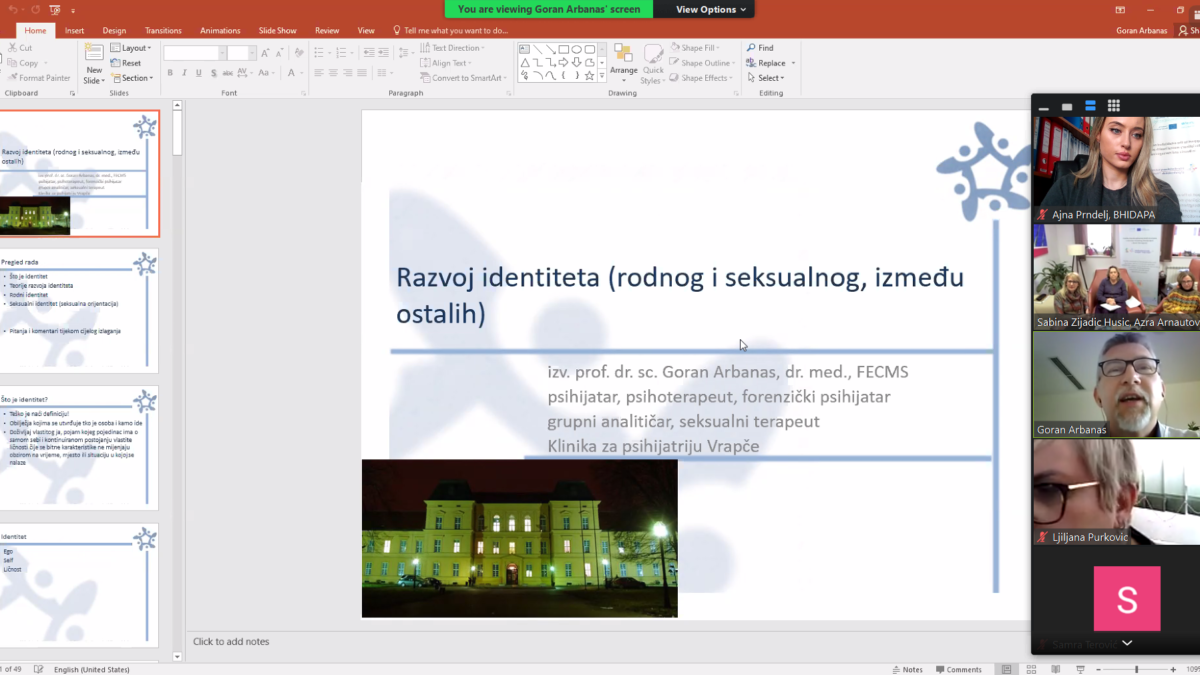Open the Section dropdown
This screenshot has height=675, width=1200.
(133, 78)
